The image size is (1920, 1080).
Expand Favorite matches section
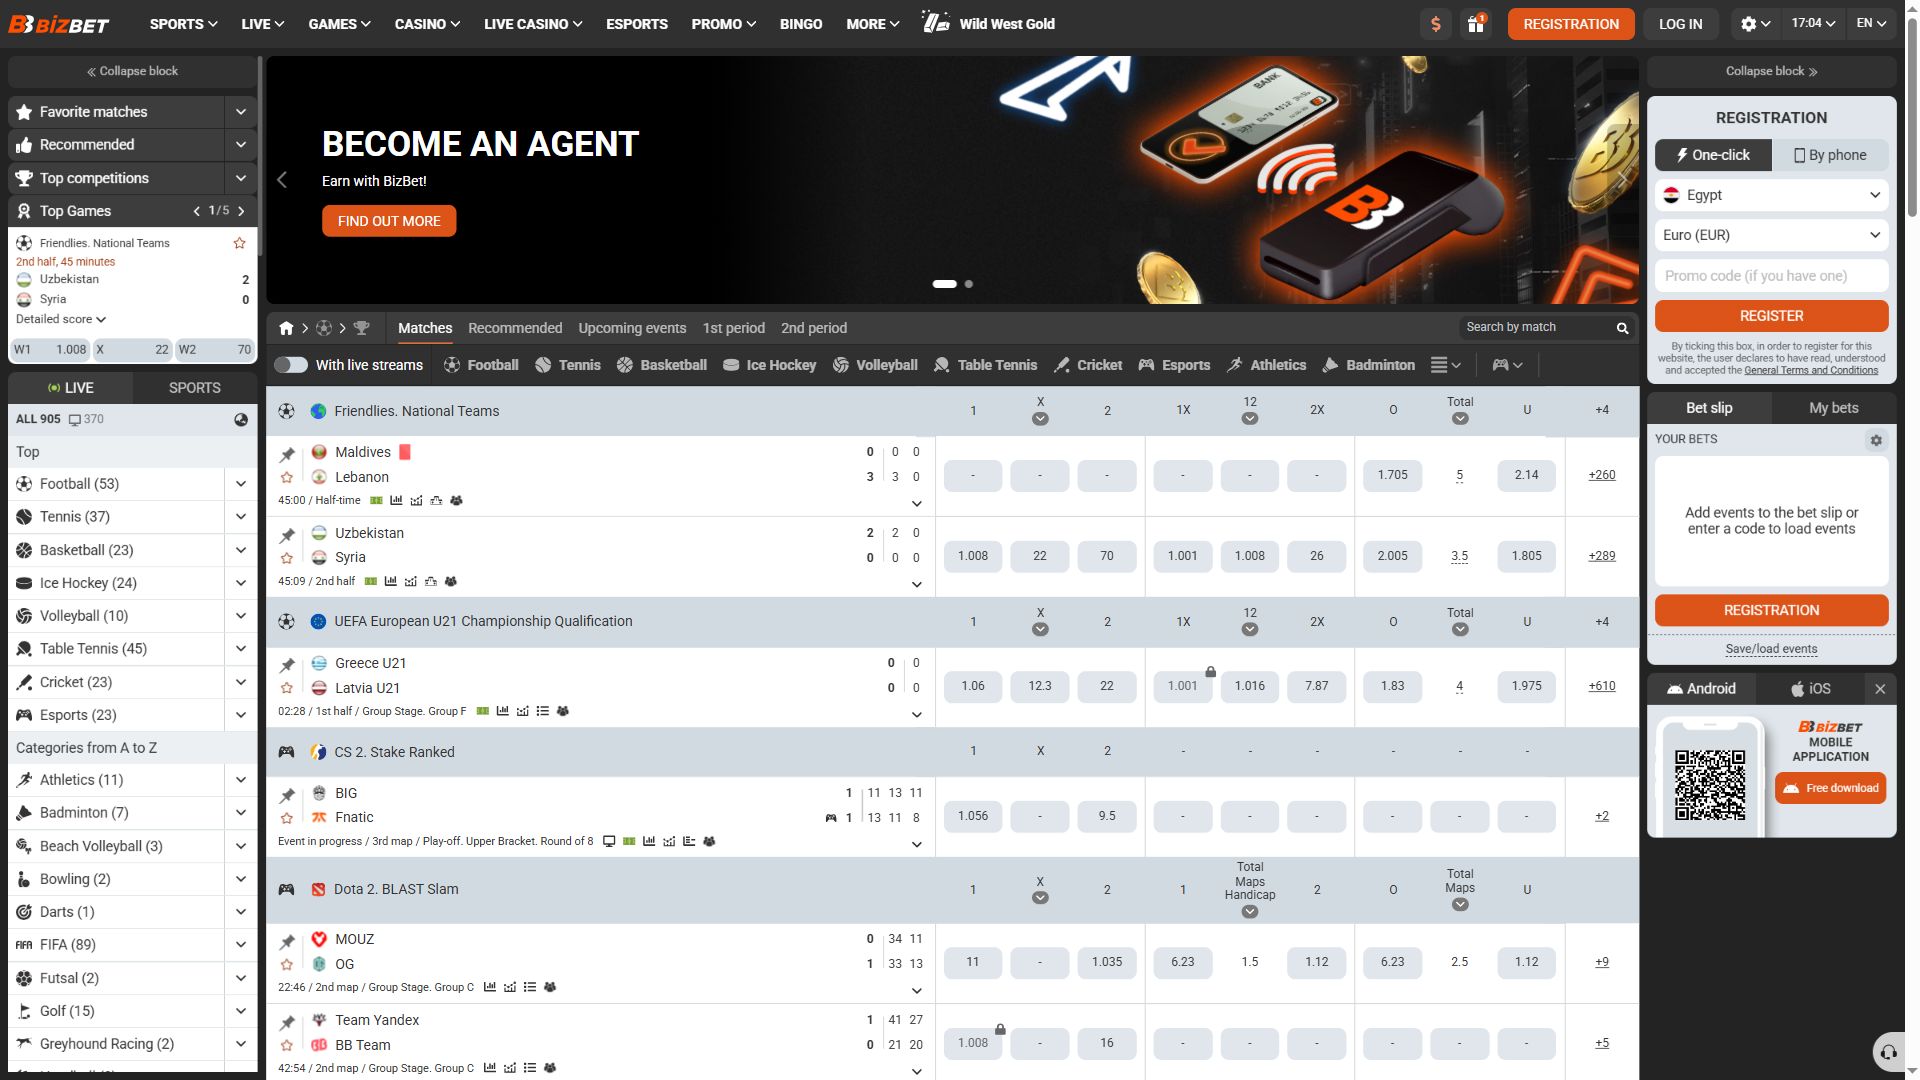point(241,112)
